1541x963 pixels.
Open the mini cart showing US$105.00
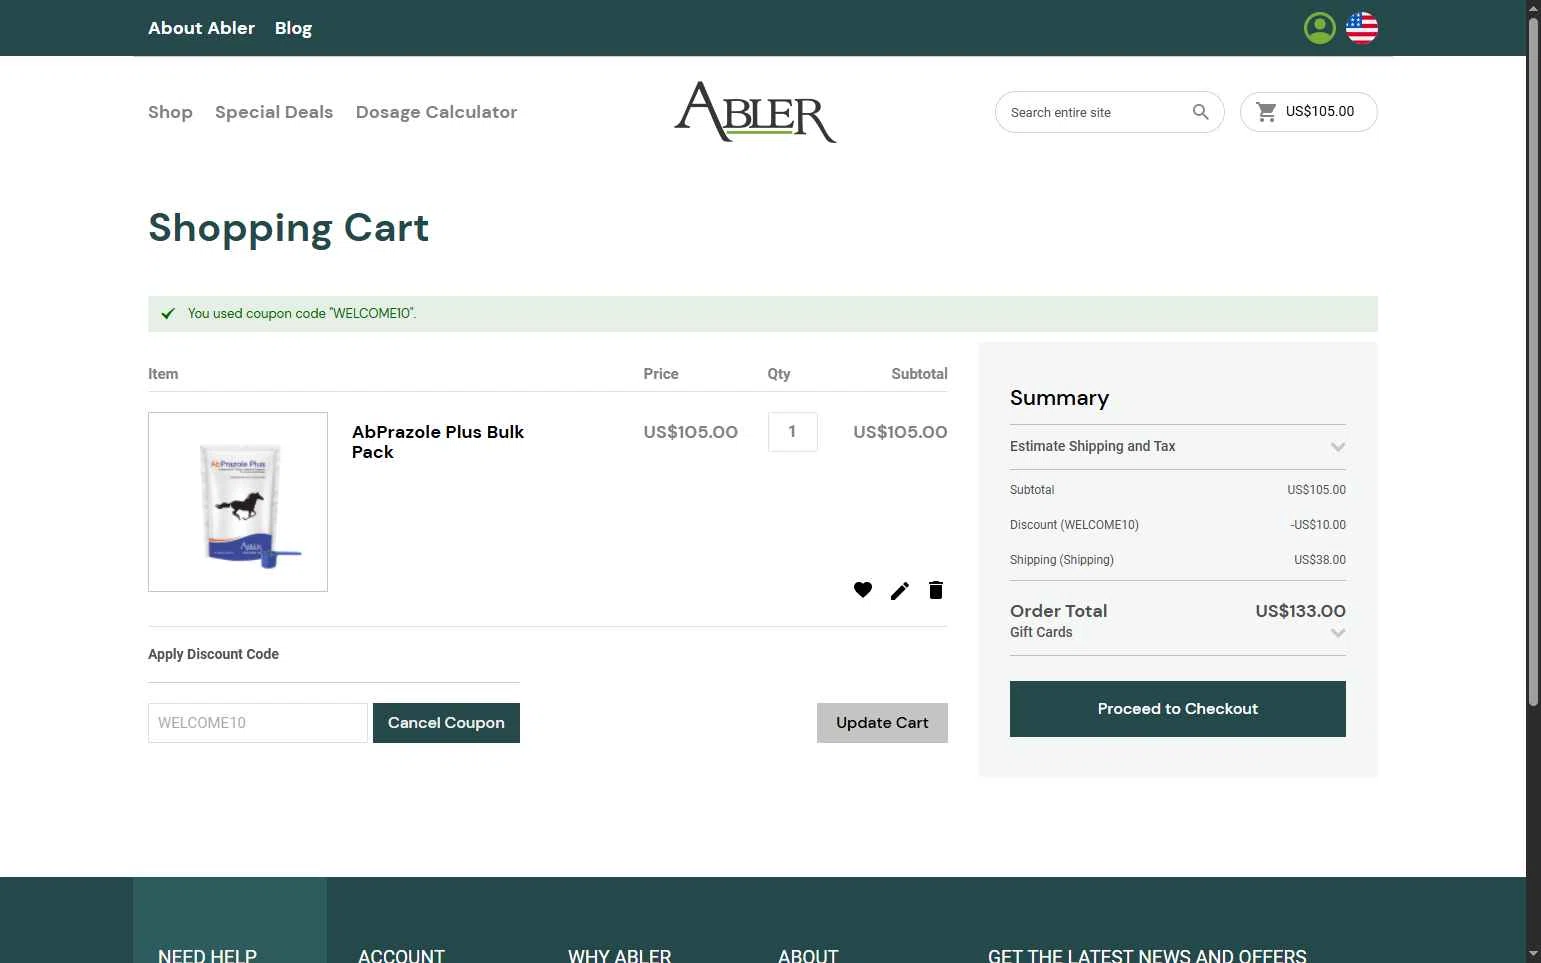1308,112
